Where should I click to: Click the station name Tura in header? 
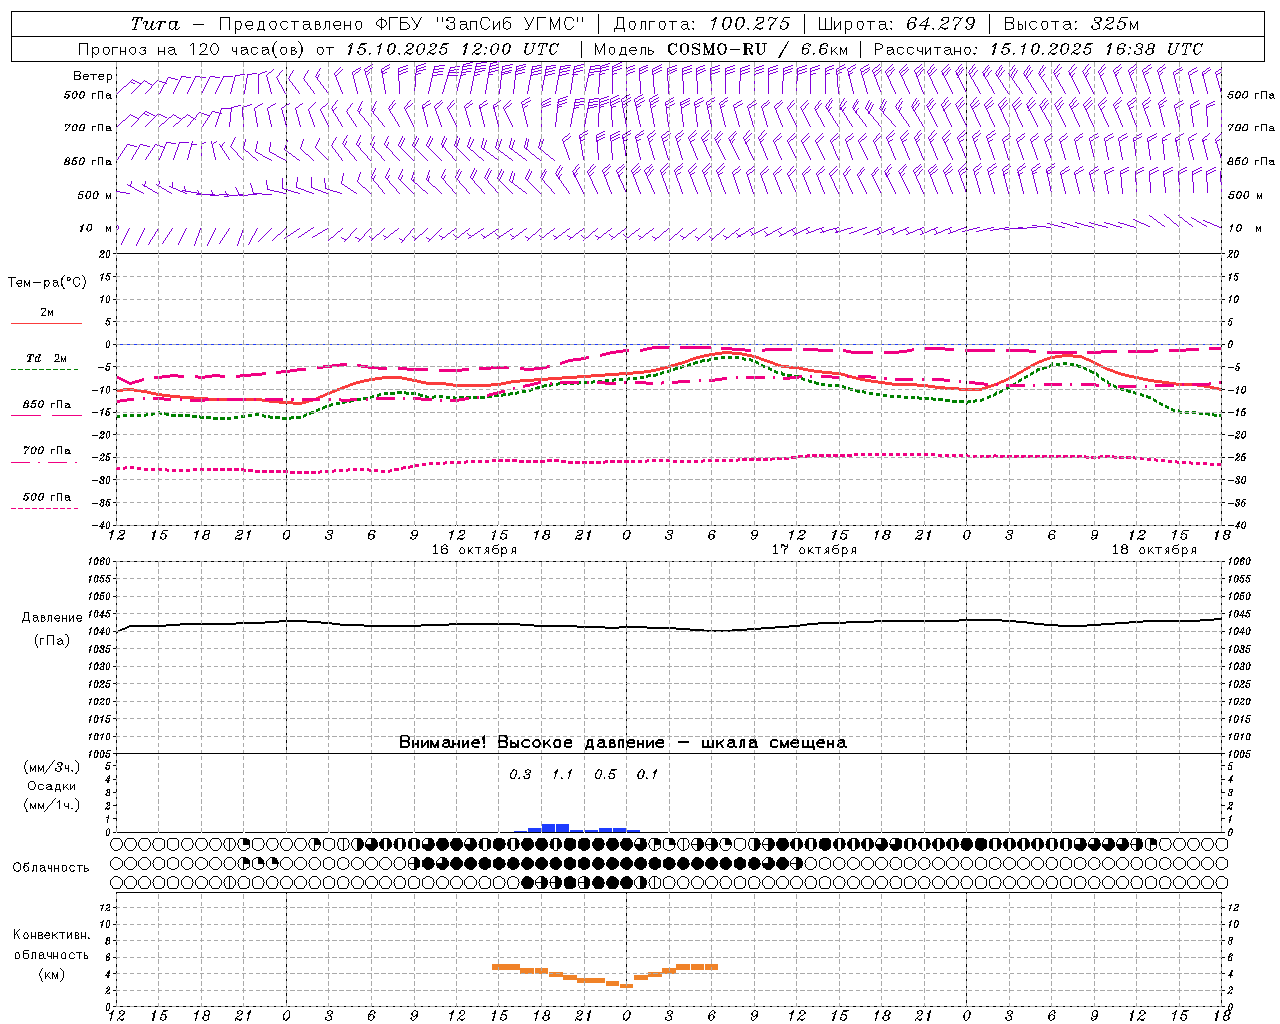pyautogui.click(x=155, y=24)
